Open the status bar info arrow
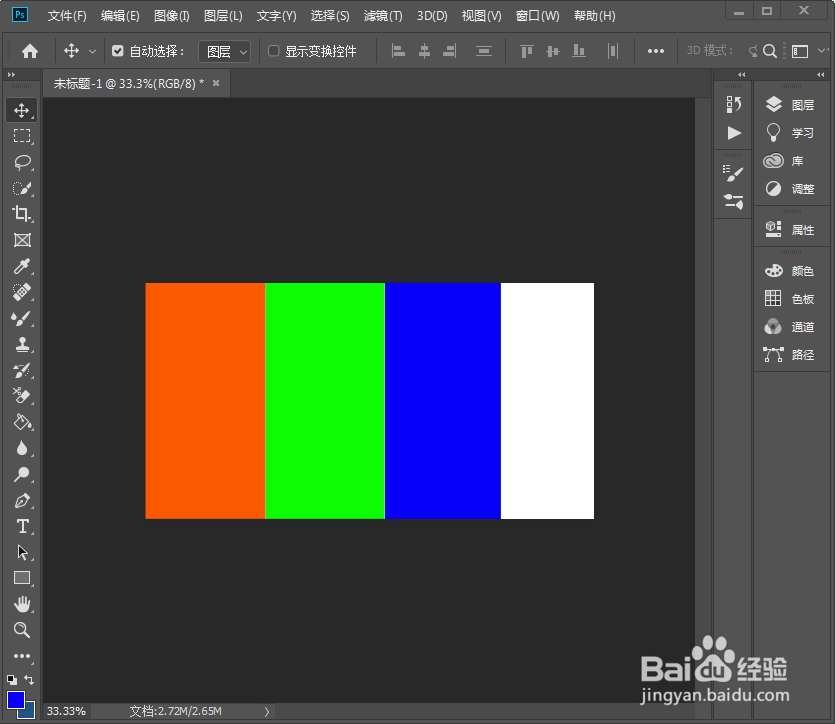Viewport: 835px width, 724px height. (267, 712)
